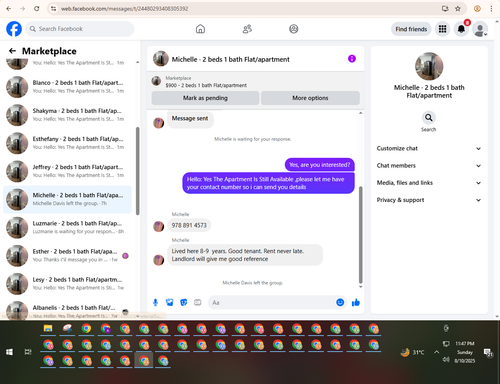Viewport: 500px width, 384px height.
Task: Expand Customize chat section
Action: click(x=429, y=148)
